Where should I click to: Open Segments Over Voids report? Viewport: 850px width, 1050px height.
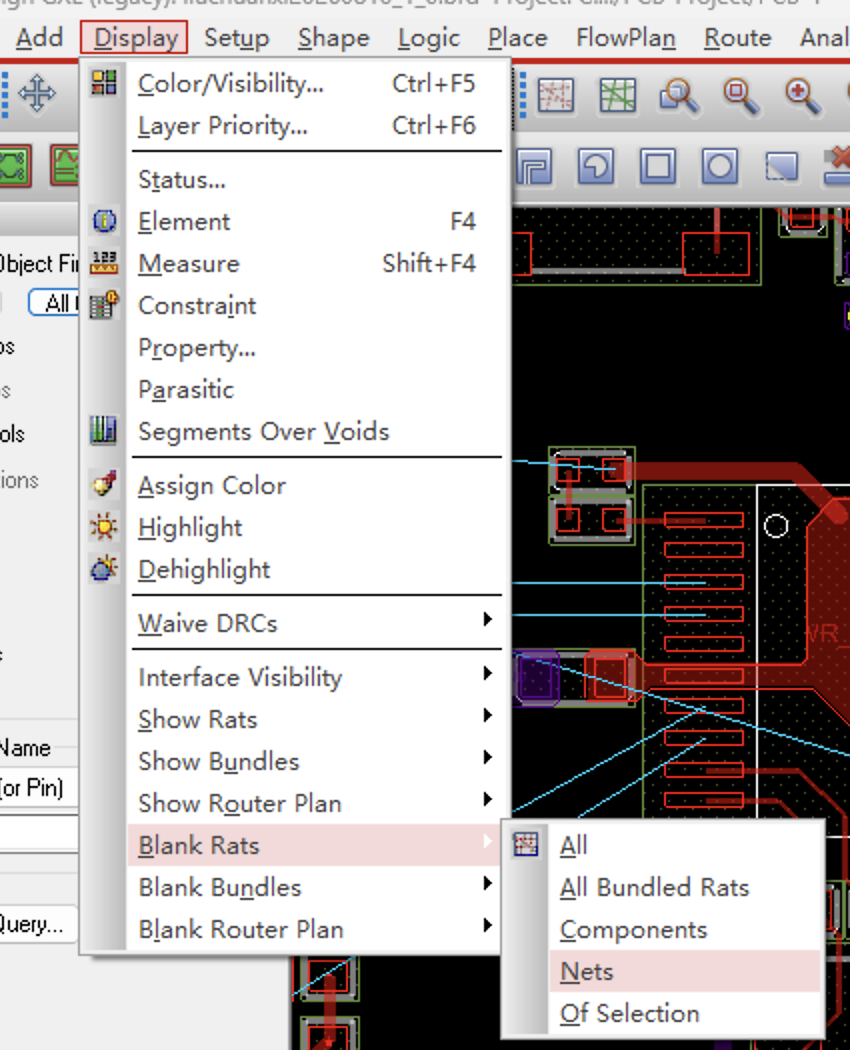pos(314,432)
